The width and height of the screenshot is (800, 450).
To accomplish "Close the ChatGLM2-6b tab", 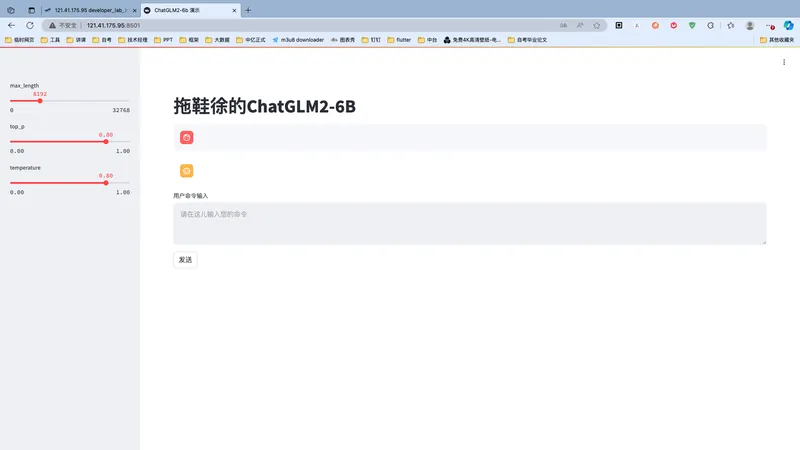I will 234,10.
